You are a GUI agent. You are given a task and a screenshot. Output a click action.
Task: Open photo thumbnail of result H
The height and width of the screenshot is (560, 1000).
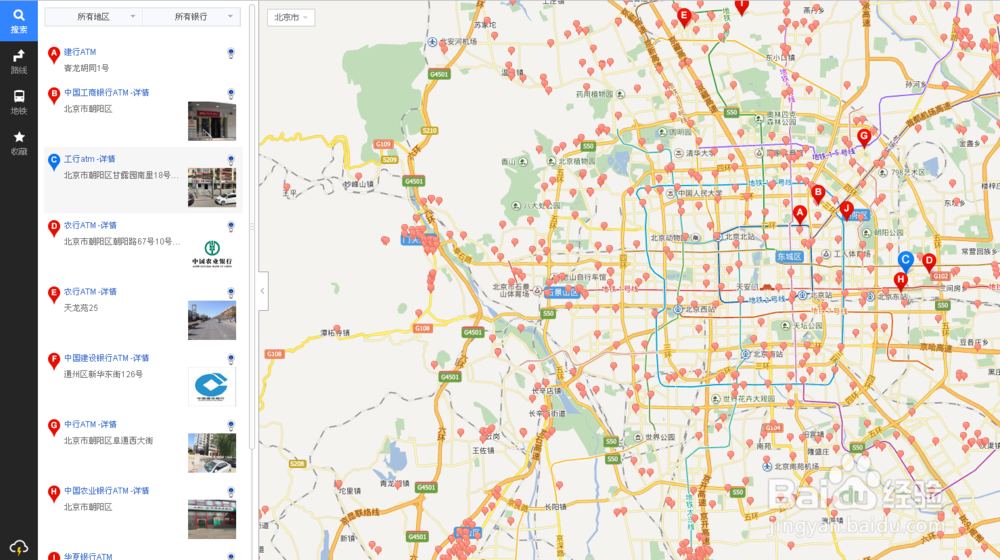(212, 519)
